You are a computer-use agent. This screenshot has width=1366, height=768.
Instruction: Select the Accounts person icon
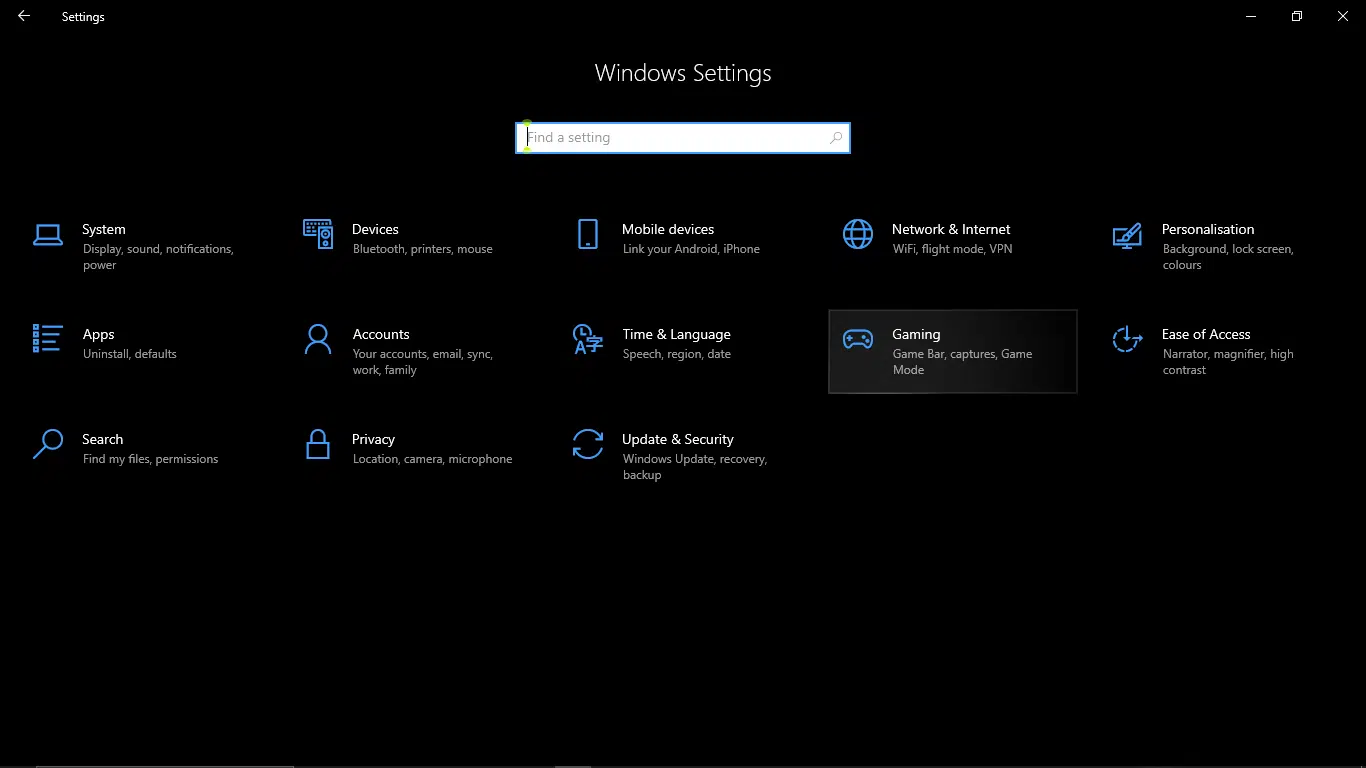coord(318,339)
